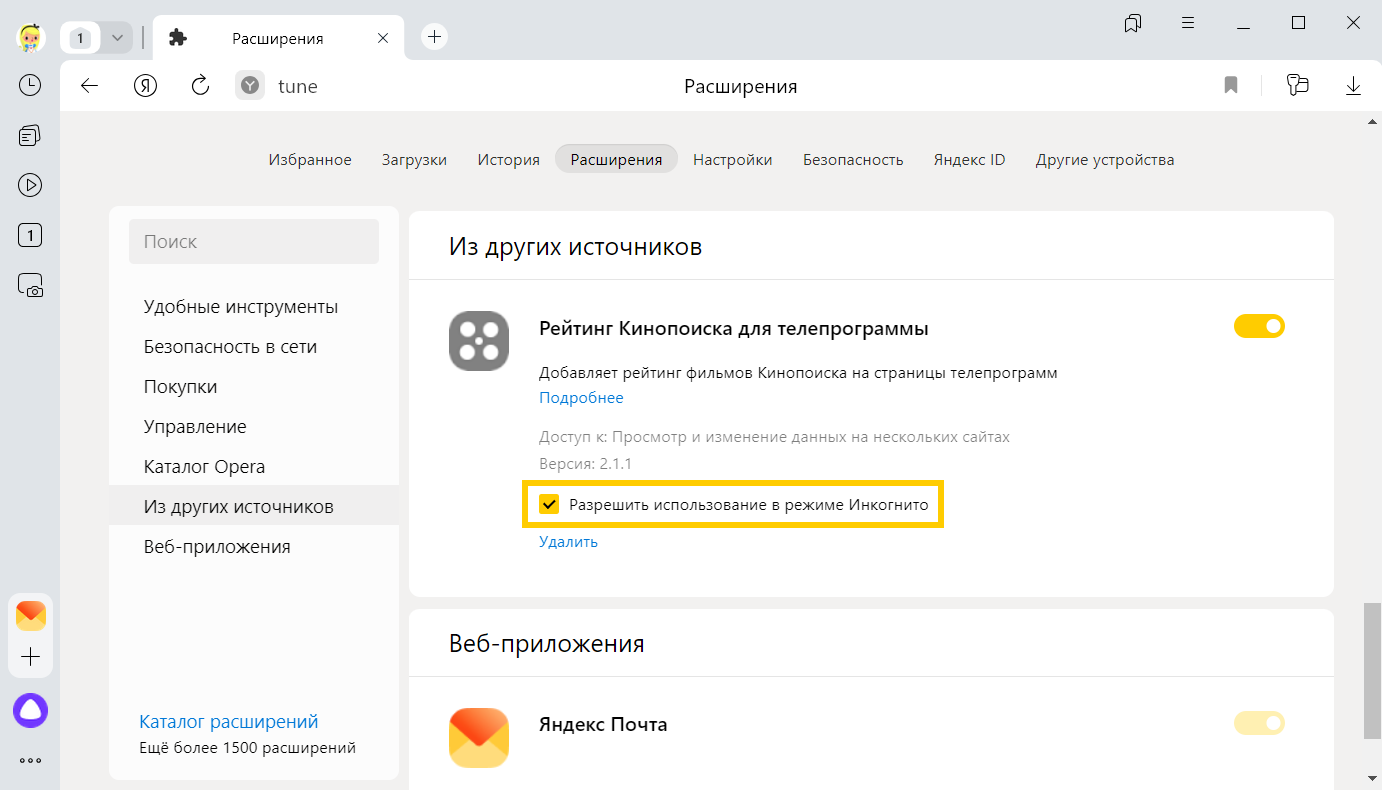
Task: Switch to the Избранное tab
Action: point(310,159)
